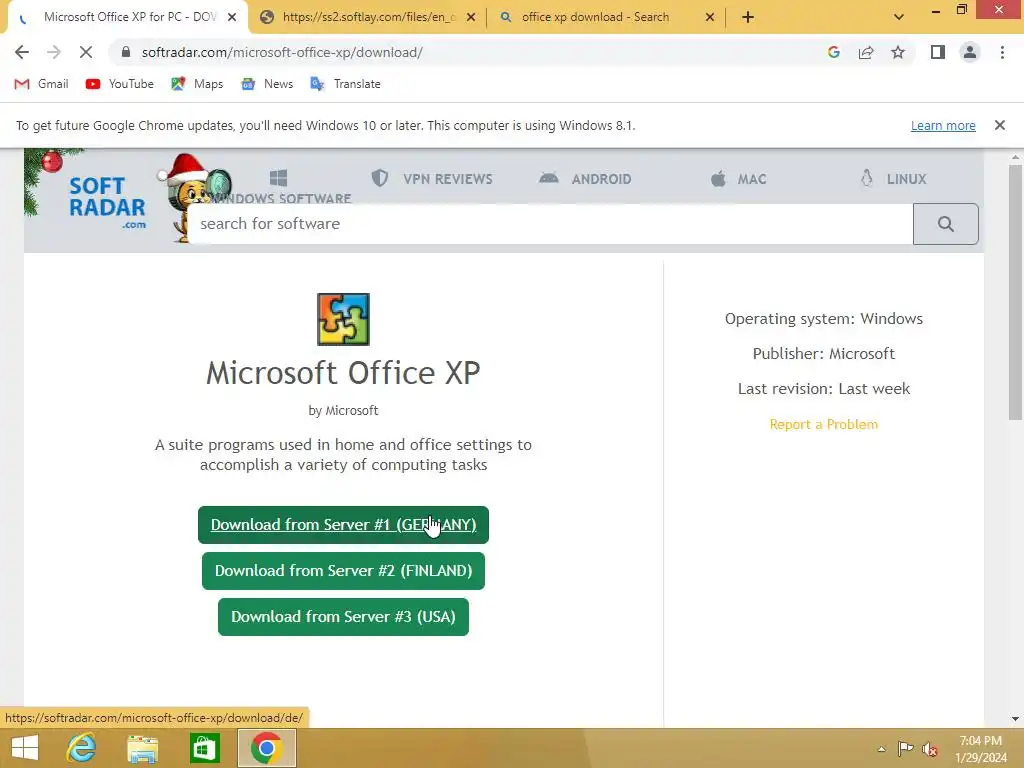Image resolution: width=1024 pixels, height=768 pixels.
Task: Download from Server #3 (USA)
Action: tap(344, 616)
